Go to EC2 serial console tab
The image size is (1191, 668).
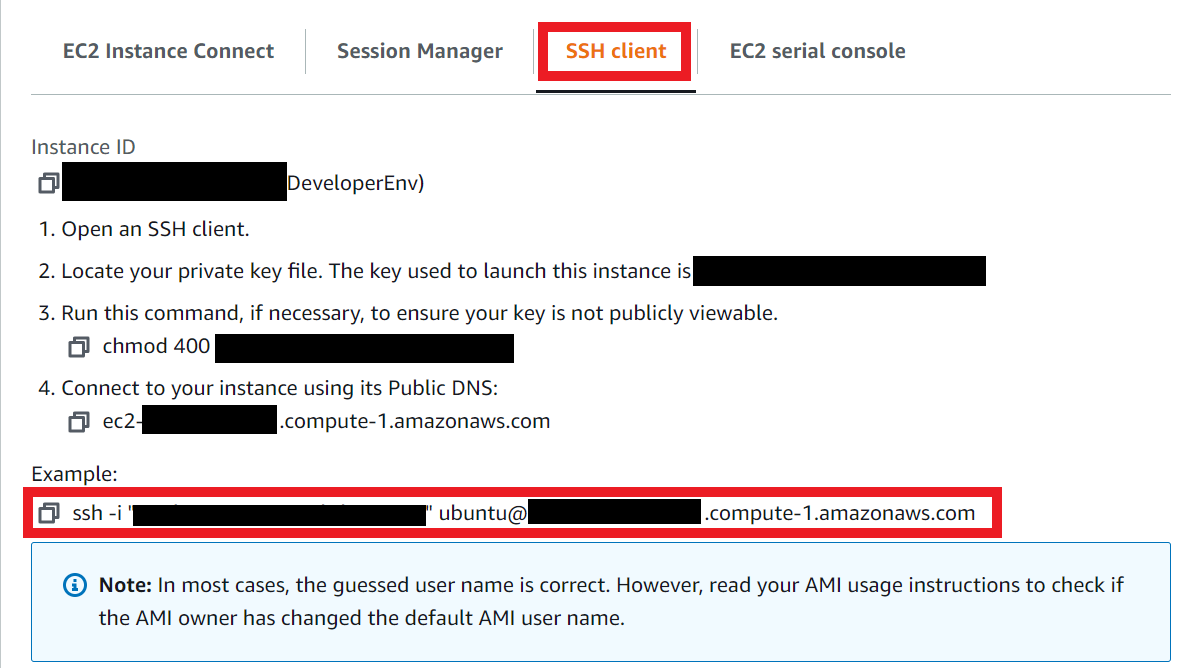point(817,51)
